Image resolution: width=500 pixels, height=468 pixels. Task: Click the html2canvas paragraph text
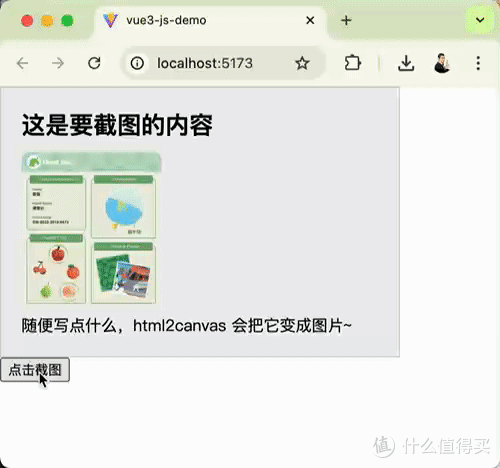(186, 325)
